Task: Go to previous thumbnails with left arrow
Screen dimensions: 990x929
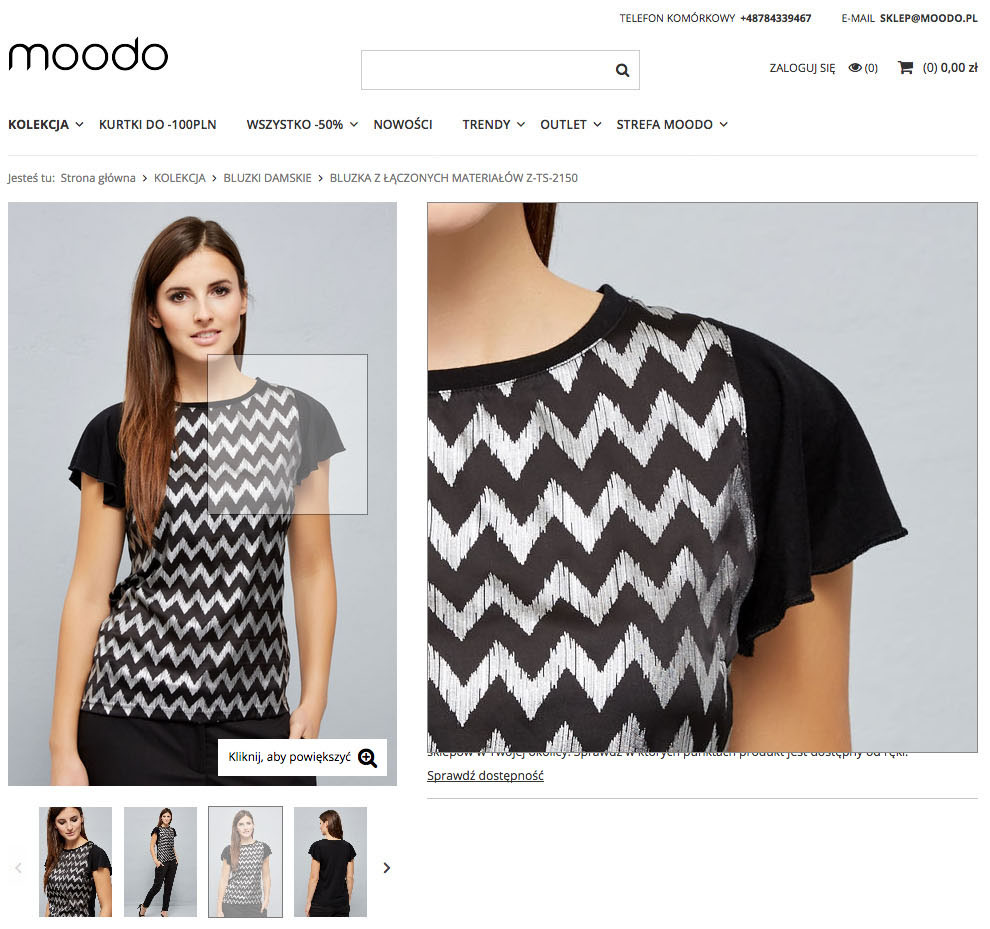Action: (18, 868)
